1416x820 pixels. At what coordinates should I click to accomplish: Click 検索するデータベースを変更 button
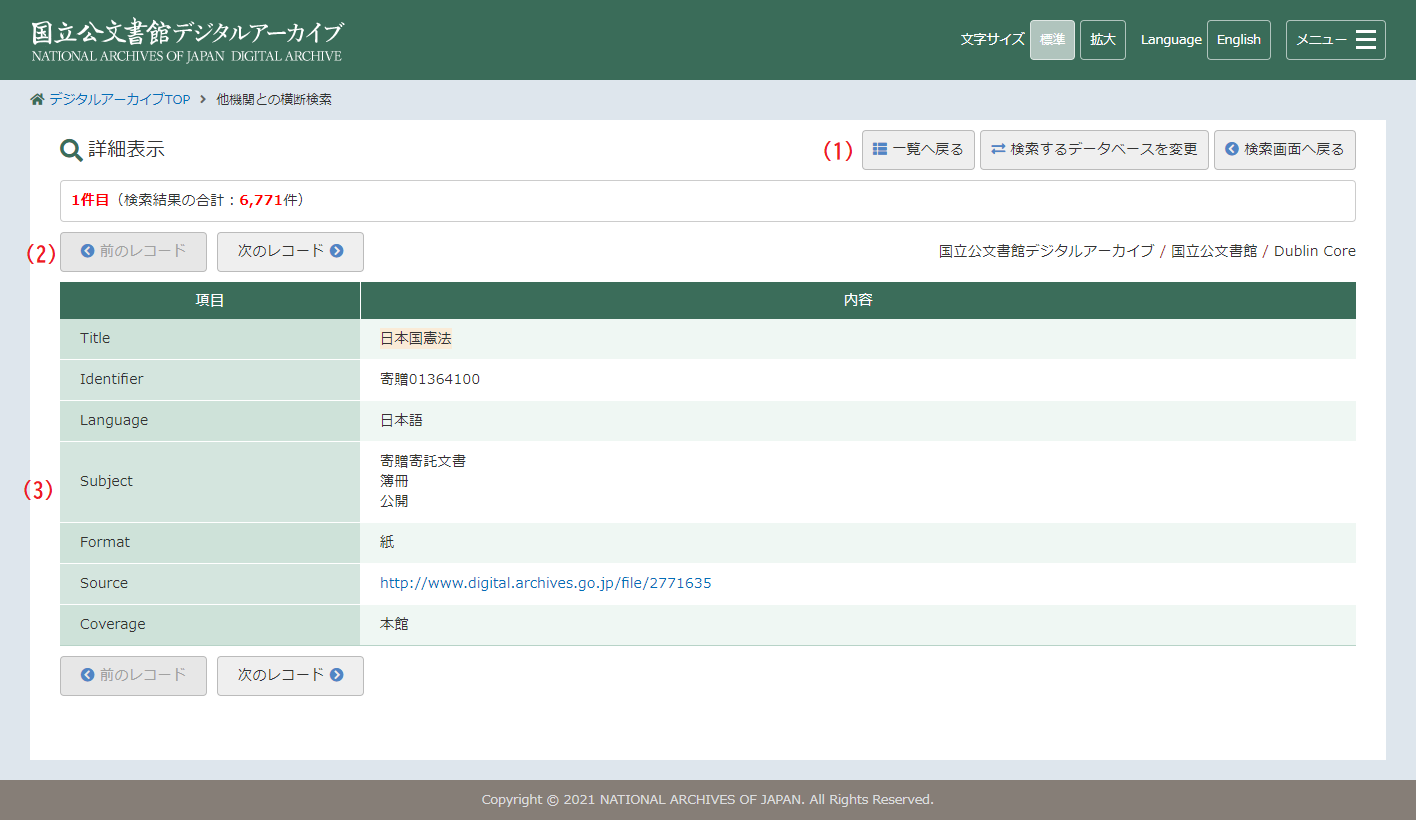pos(1094,150)
